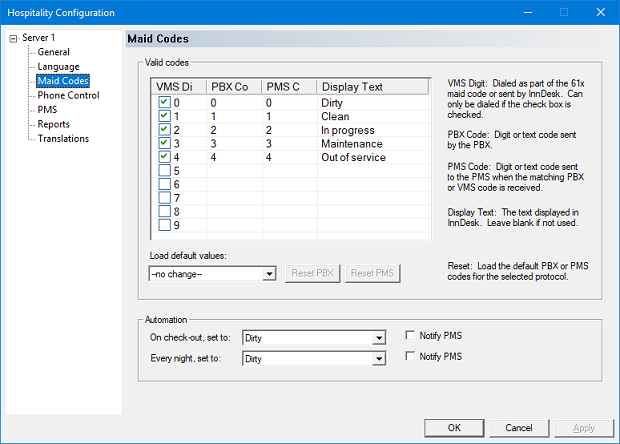This screenshot has width=620, height=444.
Task: Go to Phone Control settings
Action: tap(68, 96)
